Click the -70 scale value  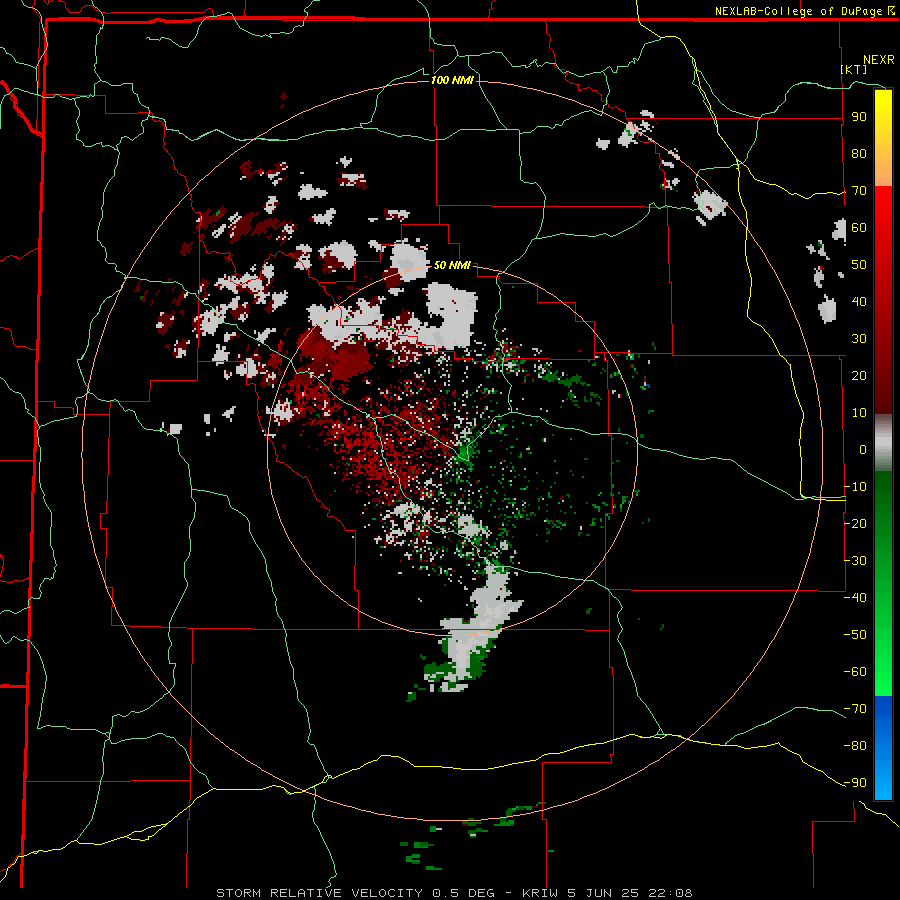(855, 709)
